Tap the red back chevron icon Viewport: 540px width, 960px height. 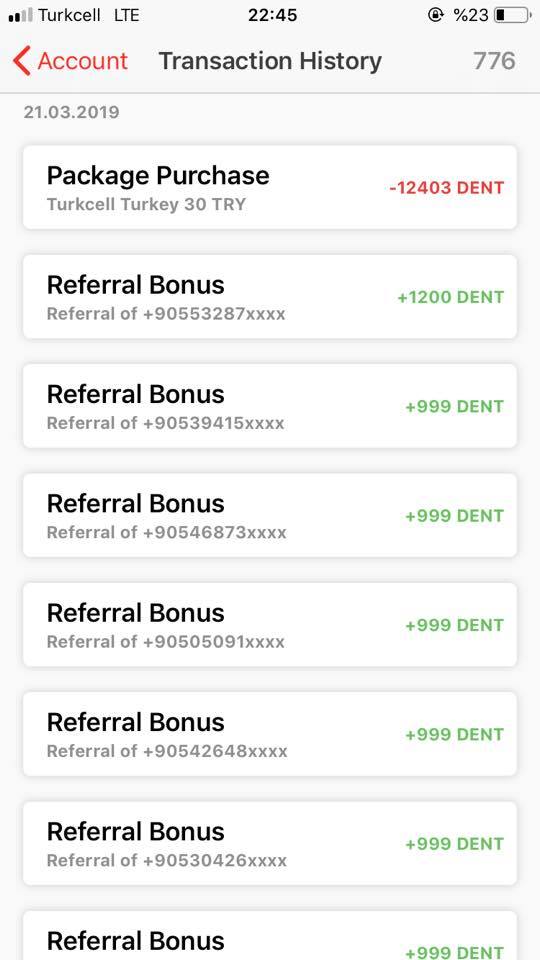point(21,61)
